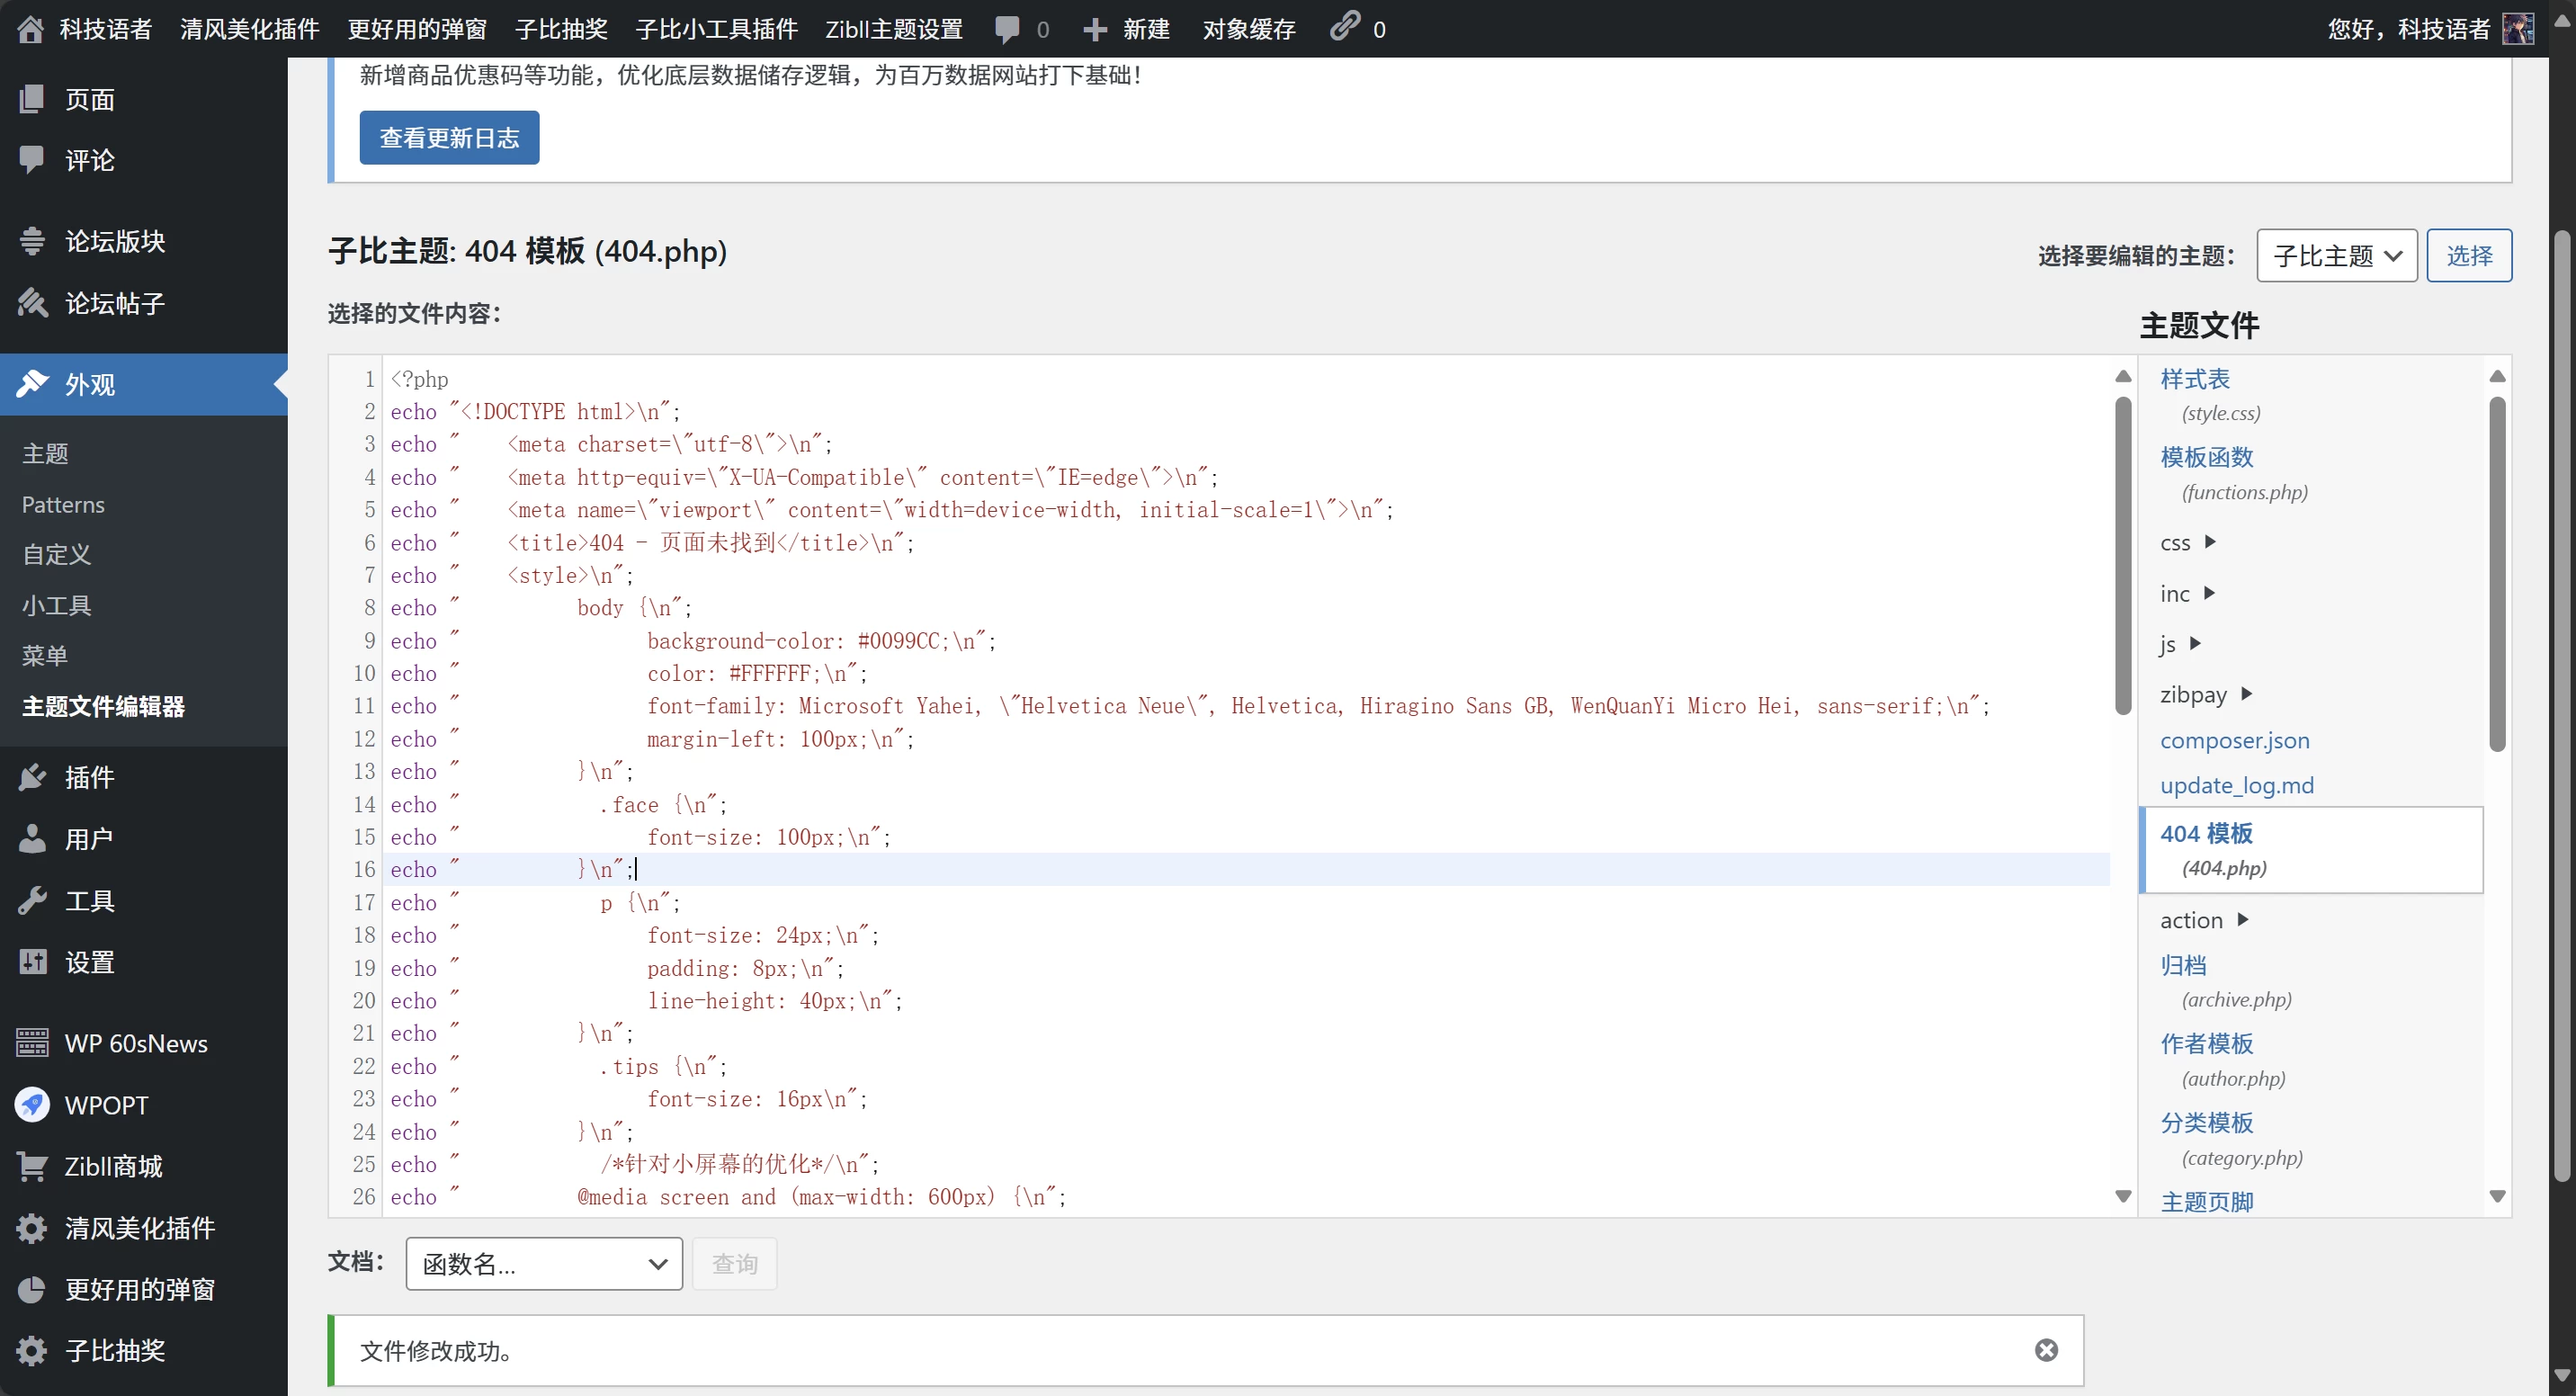
Task: Dismiss the 文件修改成功 notice
Action: (x=2046, y=1350)
